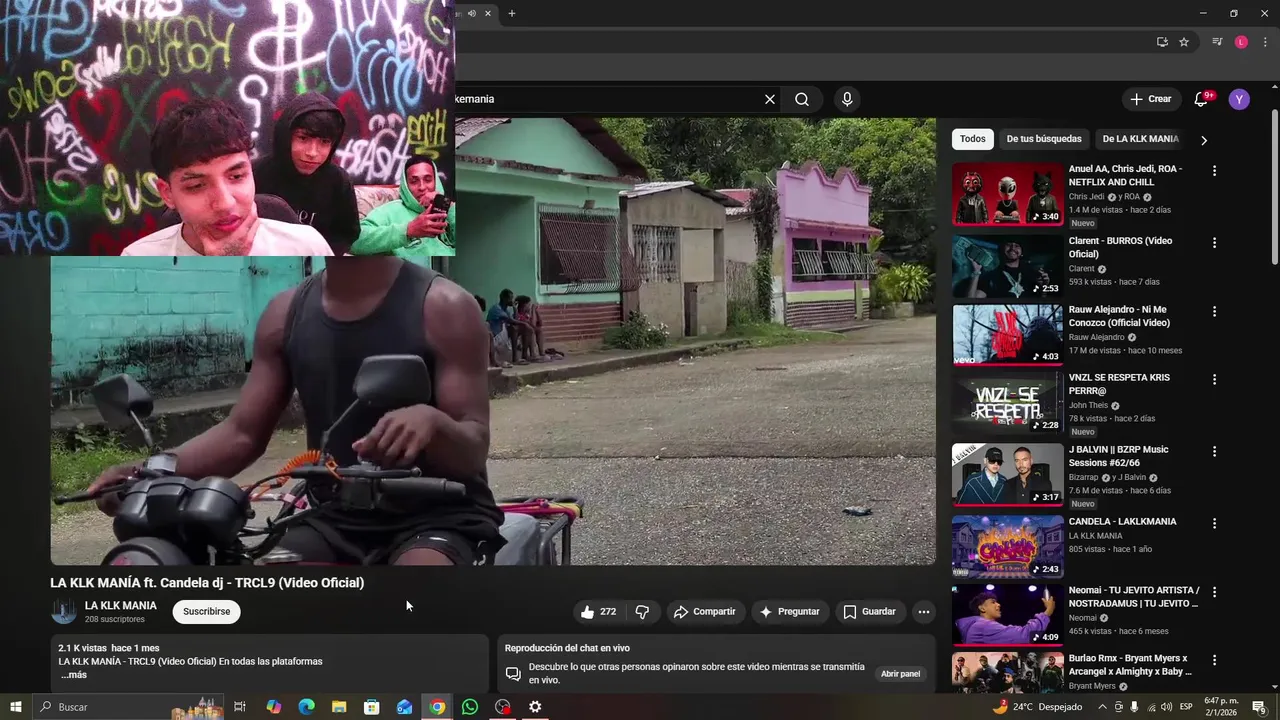
Task: Open Neomai TU JEVITO ARTISTA title
Action: (x=1133, y=596)
